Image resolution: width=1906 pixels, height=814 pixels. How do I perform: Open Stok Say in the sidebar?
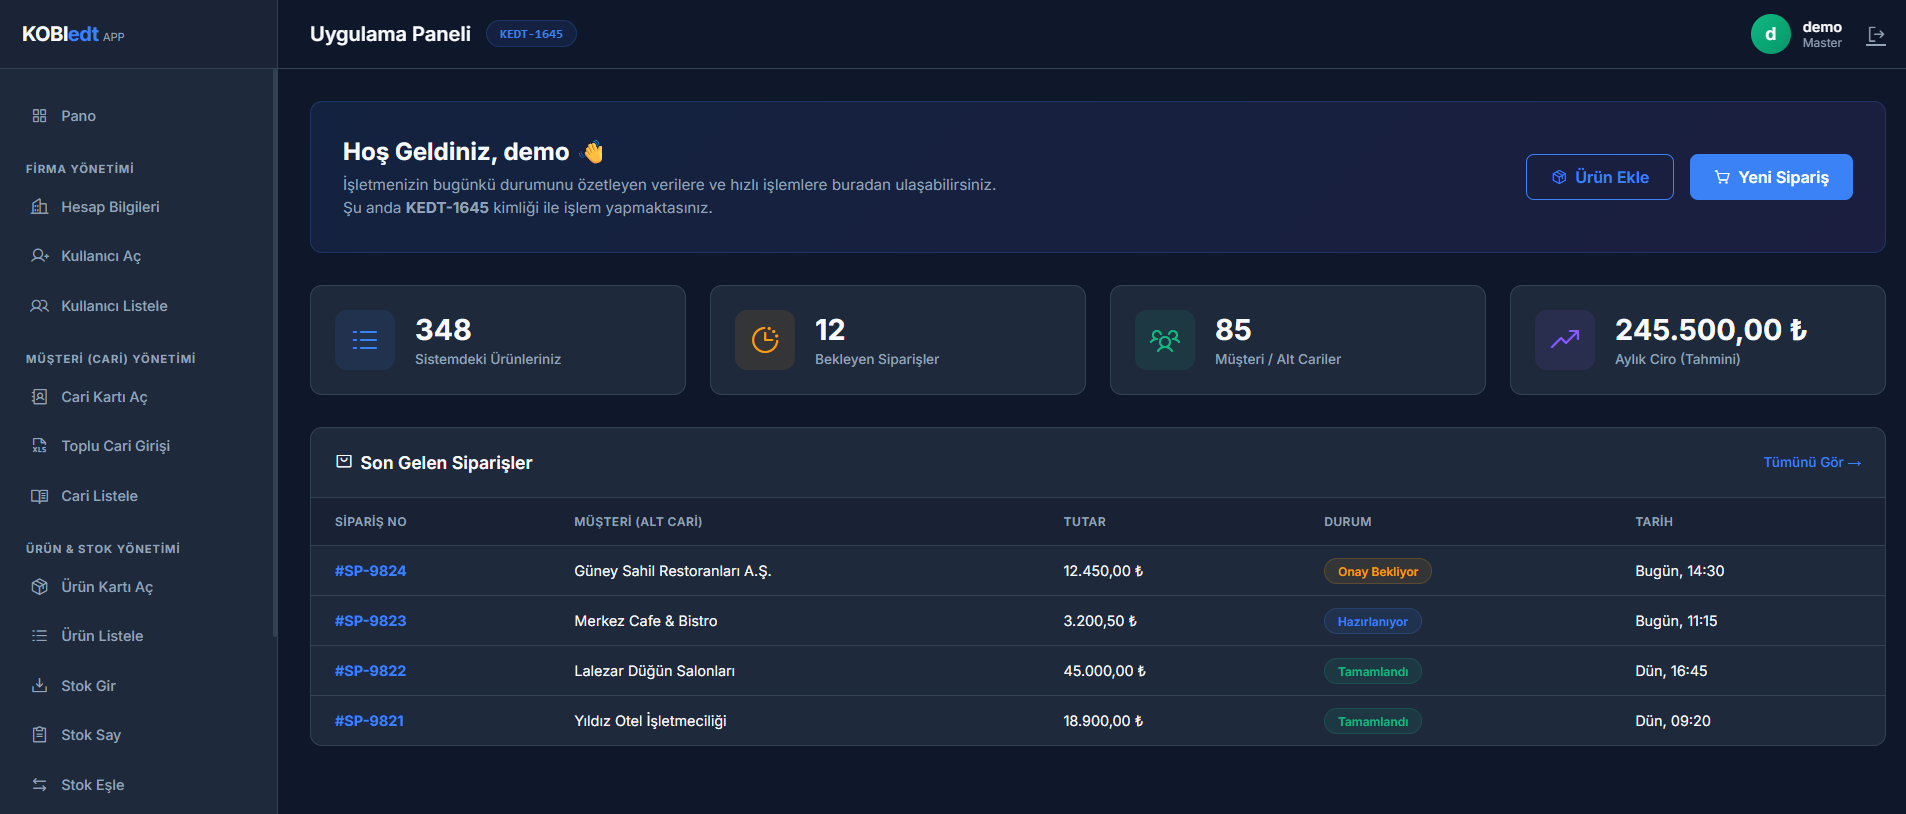91,735
